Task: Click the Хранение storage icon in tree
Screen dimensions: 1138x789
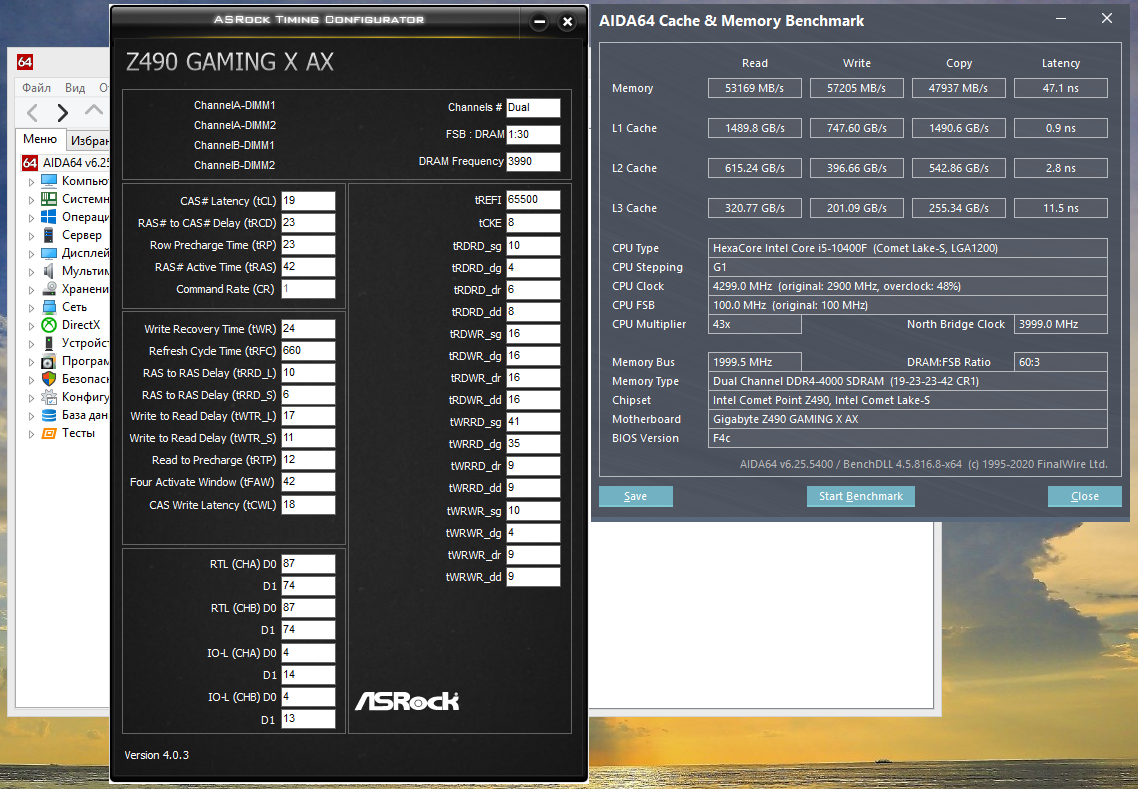Action: (49, 289)
